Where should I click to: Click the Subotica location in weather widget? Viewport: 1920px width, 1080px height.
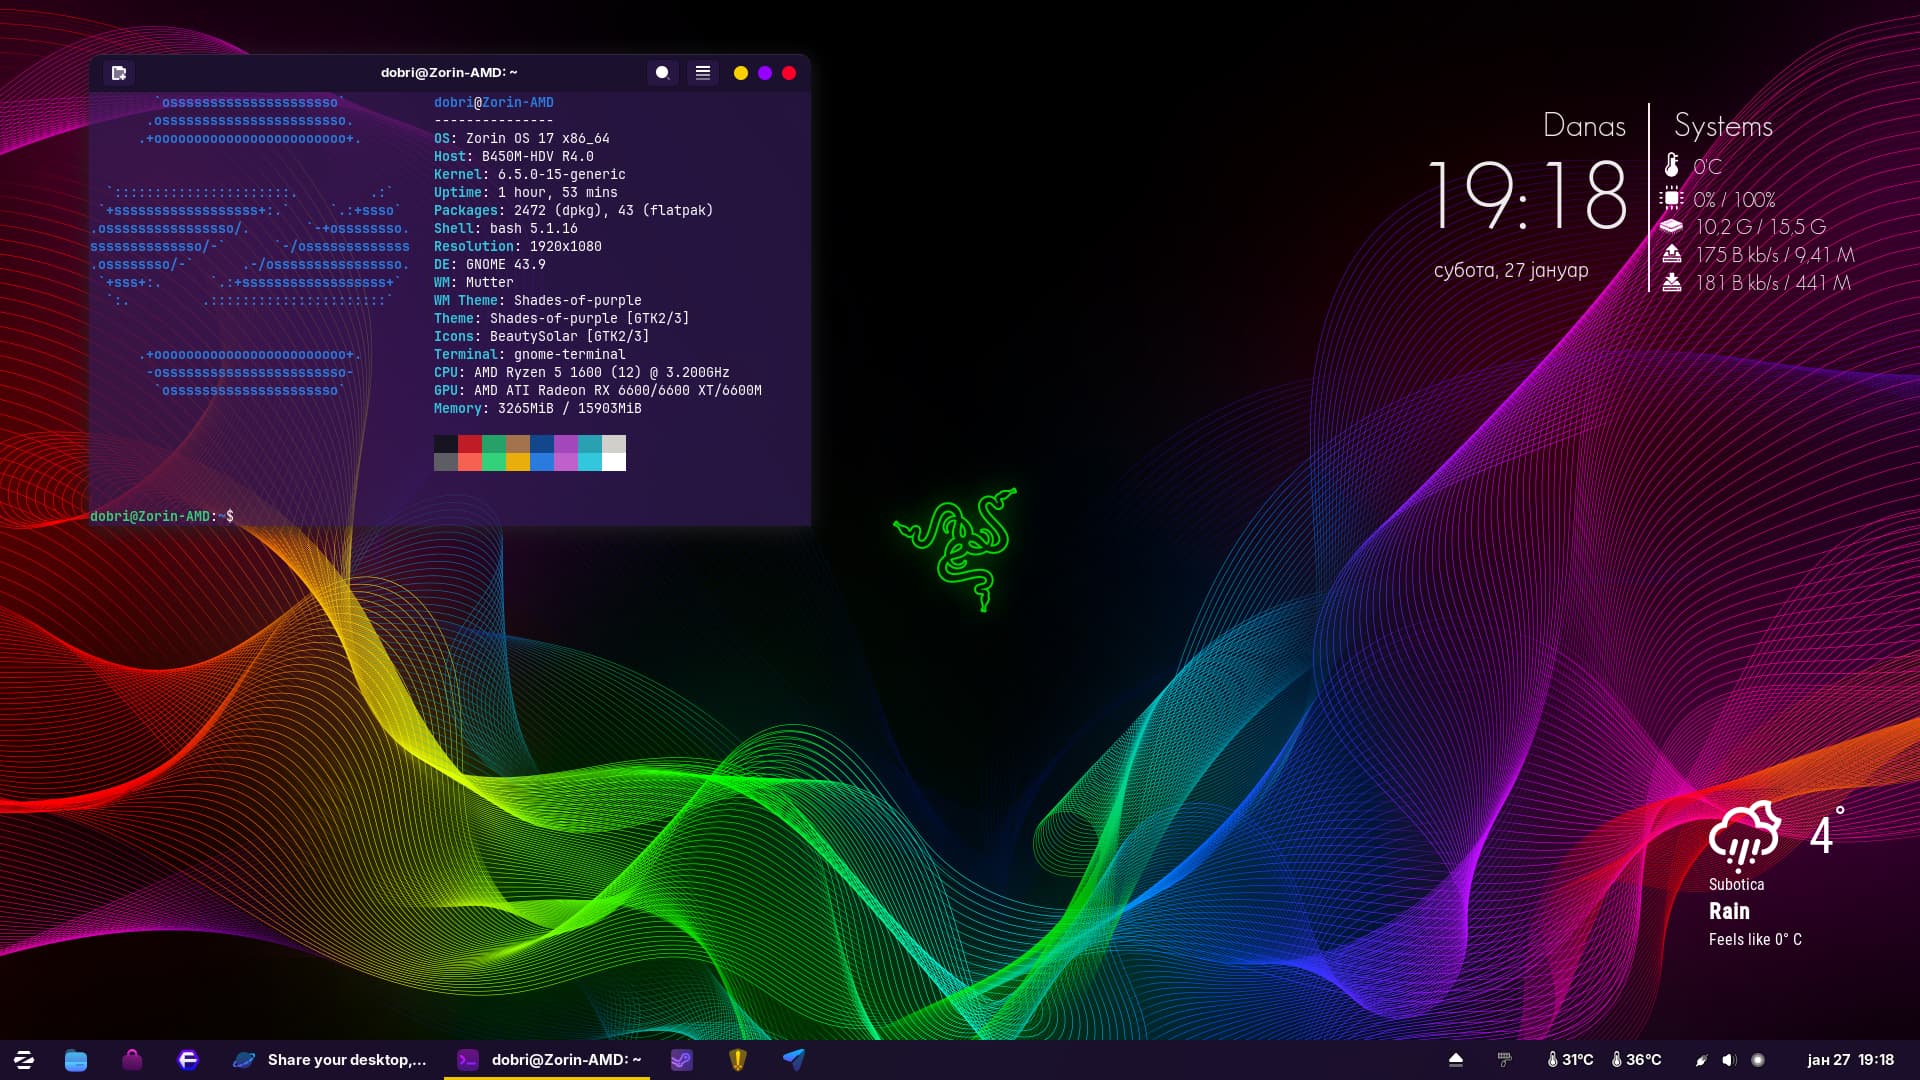(x=1736, y=885)
